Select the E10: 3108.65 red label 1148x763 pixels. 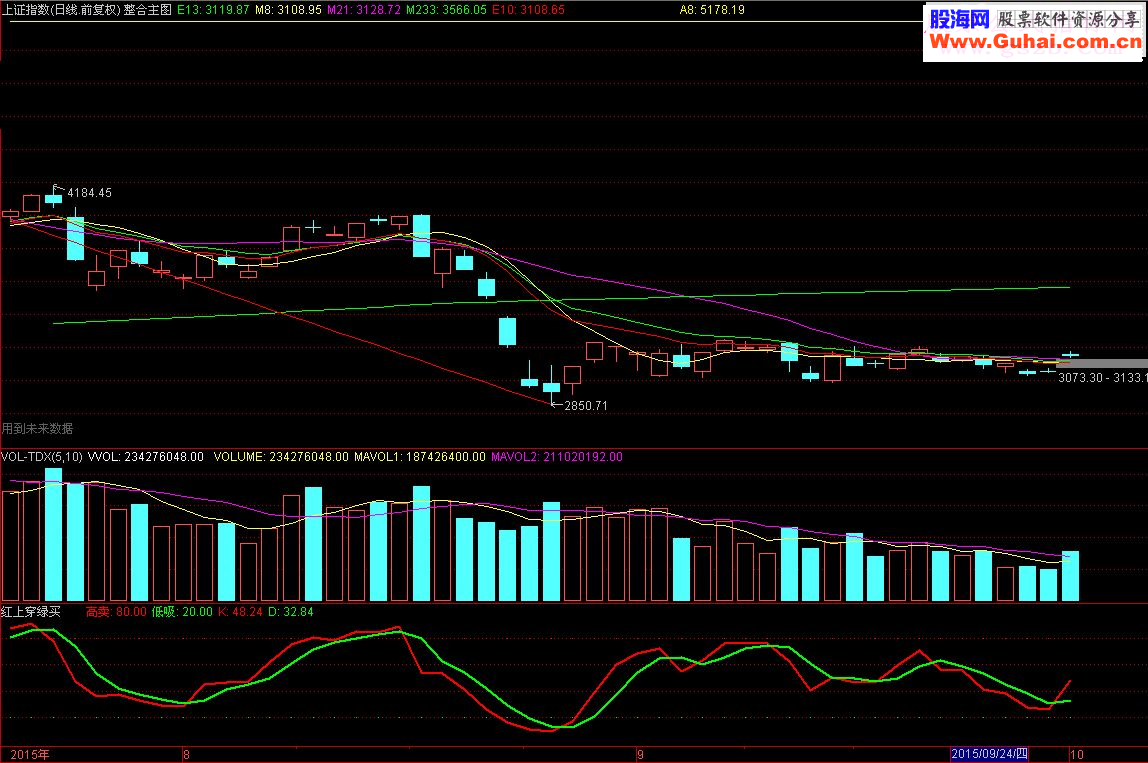pyautogui.click(x=528, y=10)
